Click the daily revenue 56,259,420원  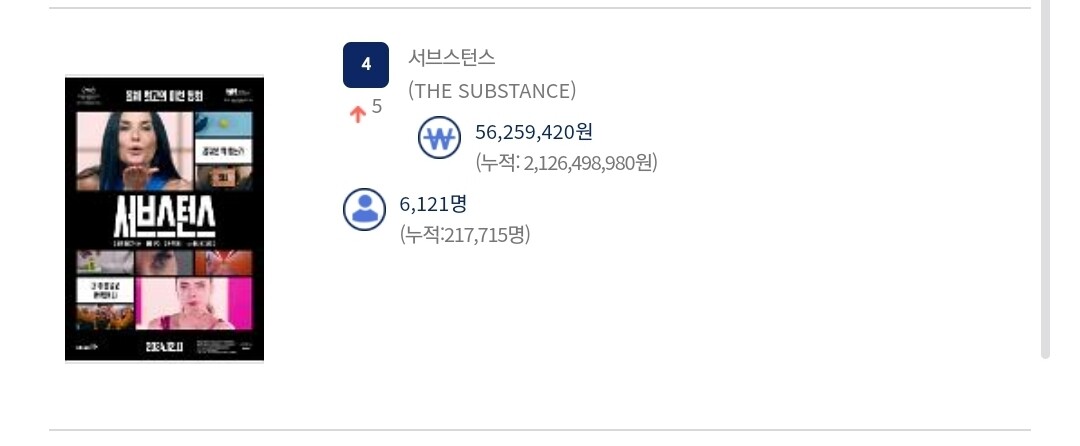point(534,132)
